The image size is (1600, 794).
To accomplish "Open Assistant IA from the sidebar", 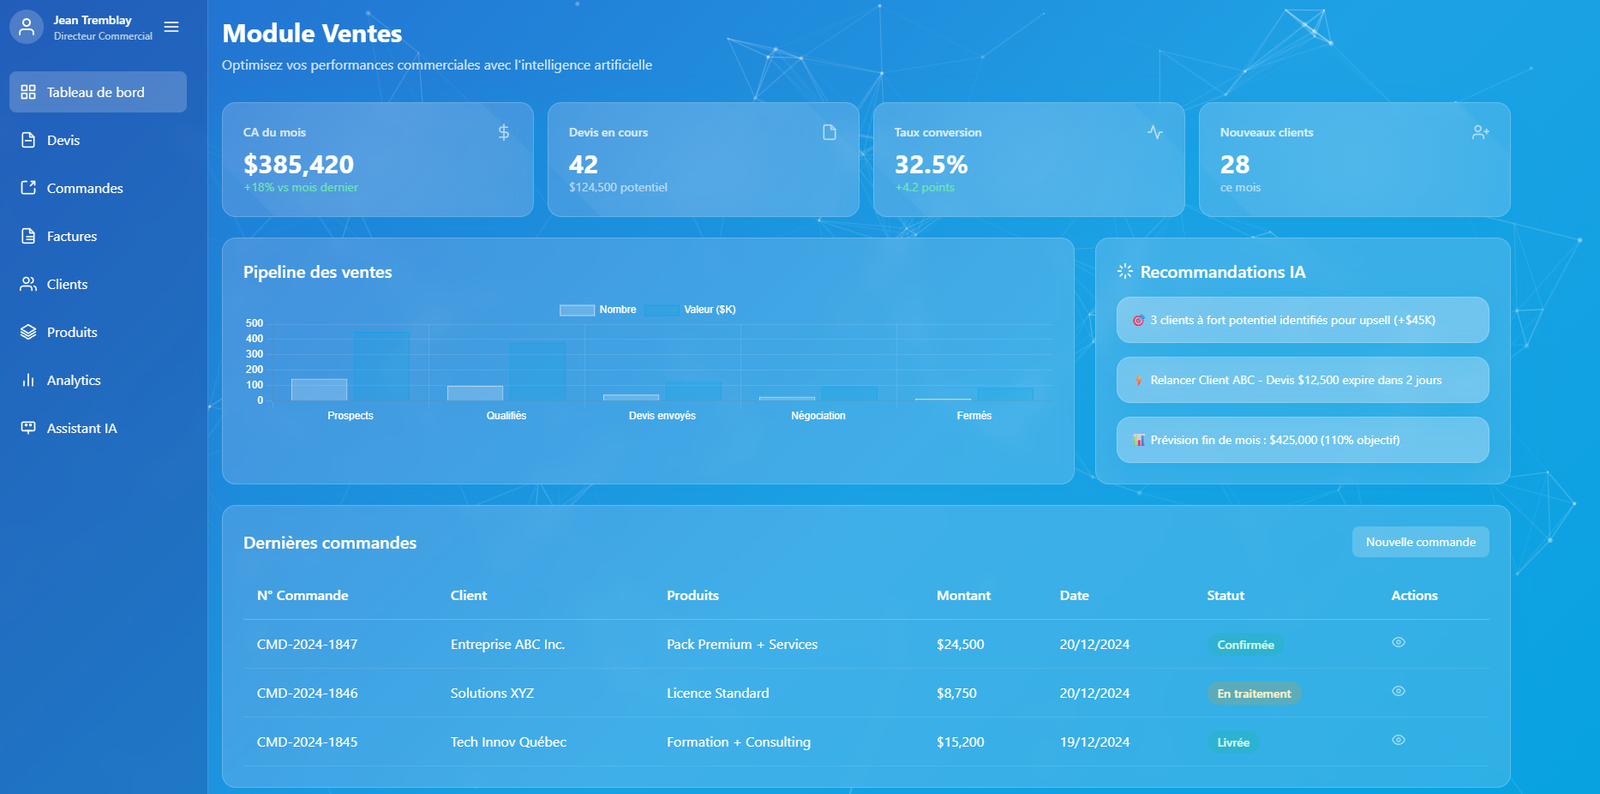I will [81, 428].
